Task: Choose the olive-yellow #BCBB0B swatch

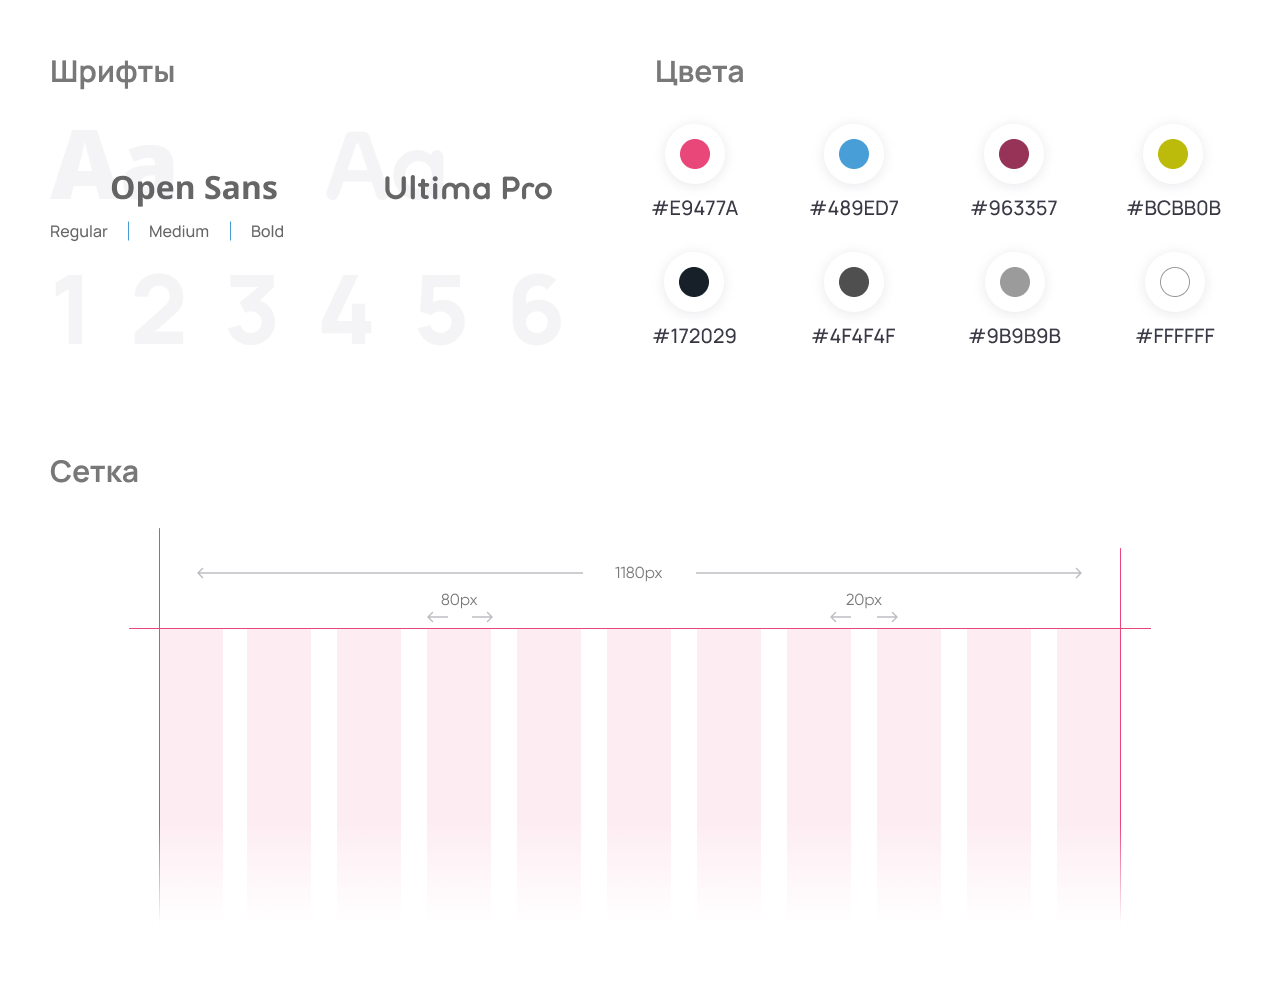Action: click(1173, 154)
